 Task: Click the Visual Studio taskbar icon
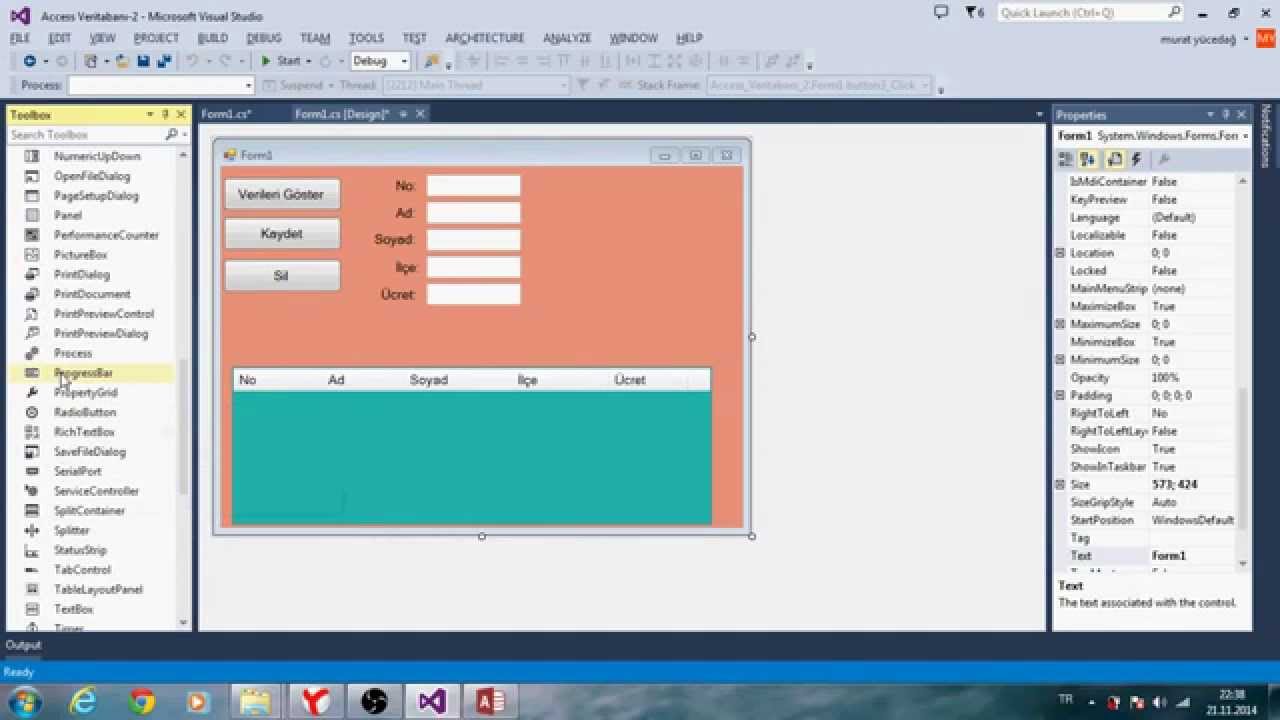pyautogui.click(x=432, y=701)
